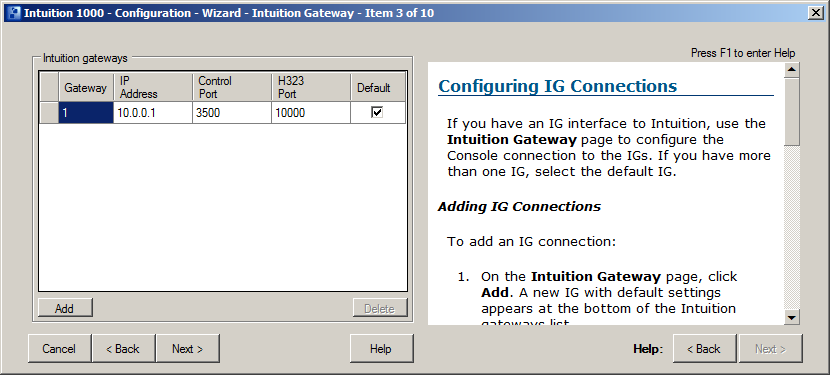Toggle the Default checkbox for gateway 1
The width and height of the screenshot is (830, 375).
(377, 112)
